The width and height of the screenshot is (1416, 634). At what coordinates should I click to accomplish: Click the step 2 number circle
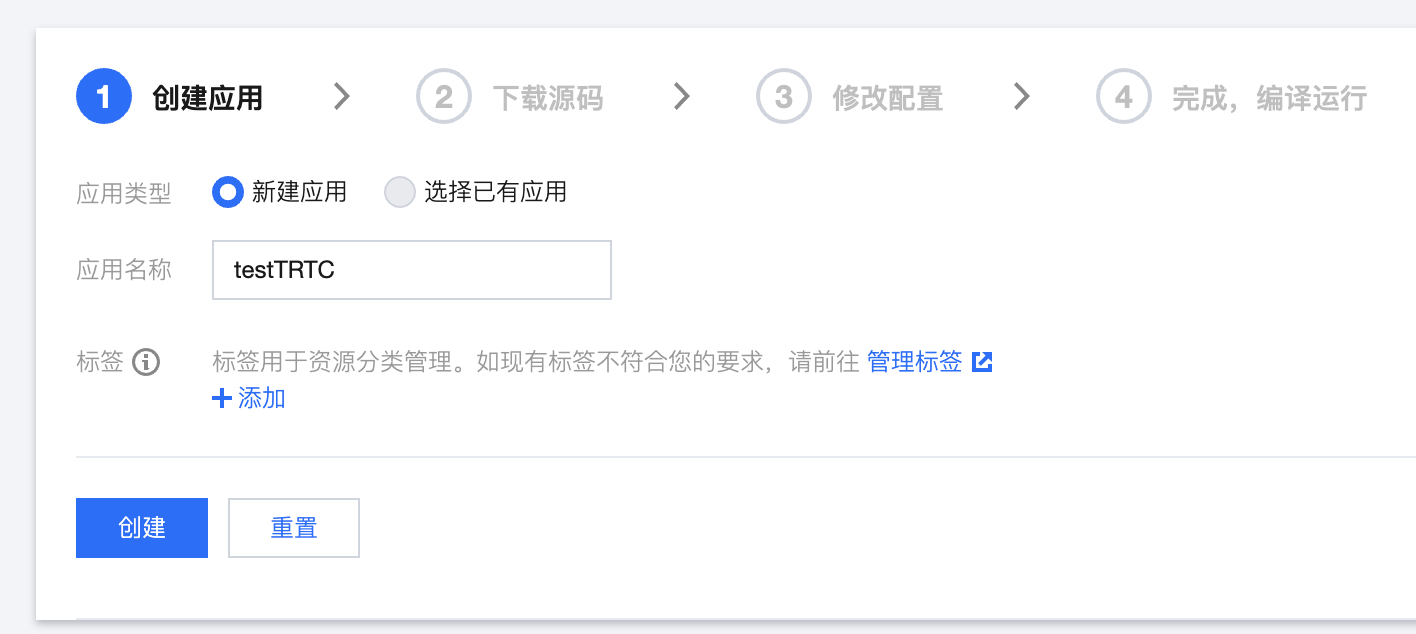pos(443,97)
